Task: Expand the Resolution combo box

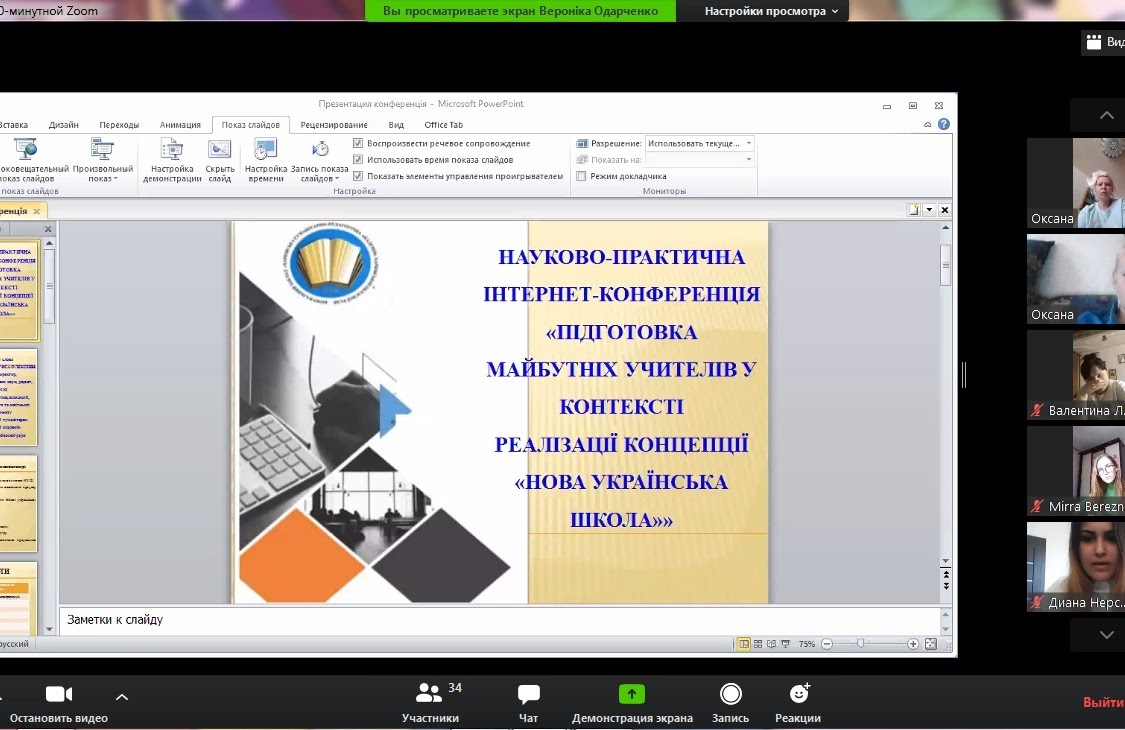Action: click(x=749, y=144)
